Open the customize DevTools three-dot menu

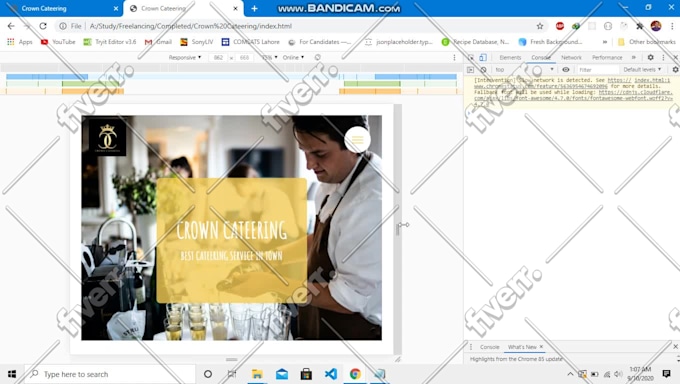663,57
